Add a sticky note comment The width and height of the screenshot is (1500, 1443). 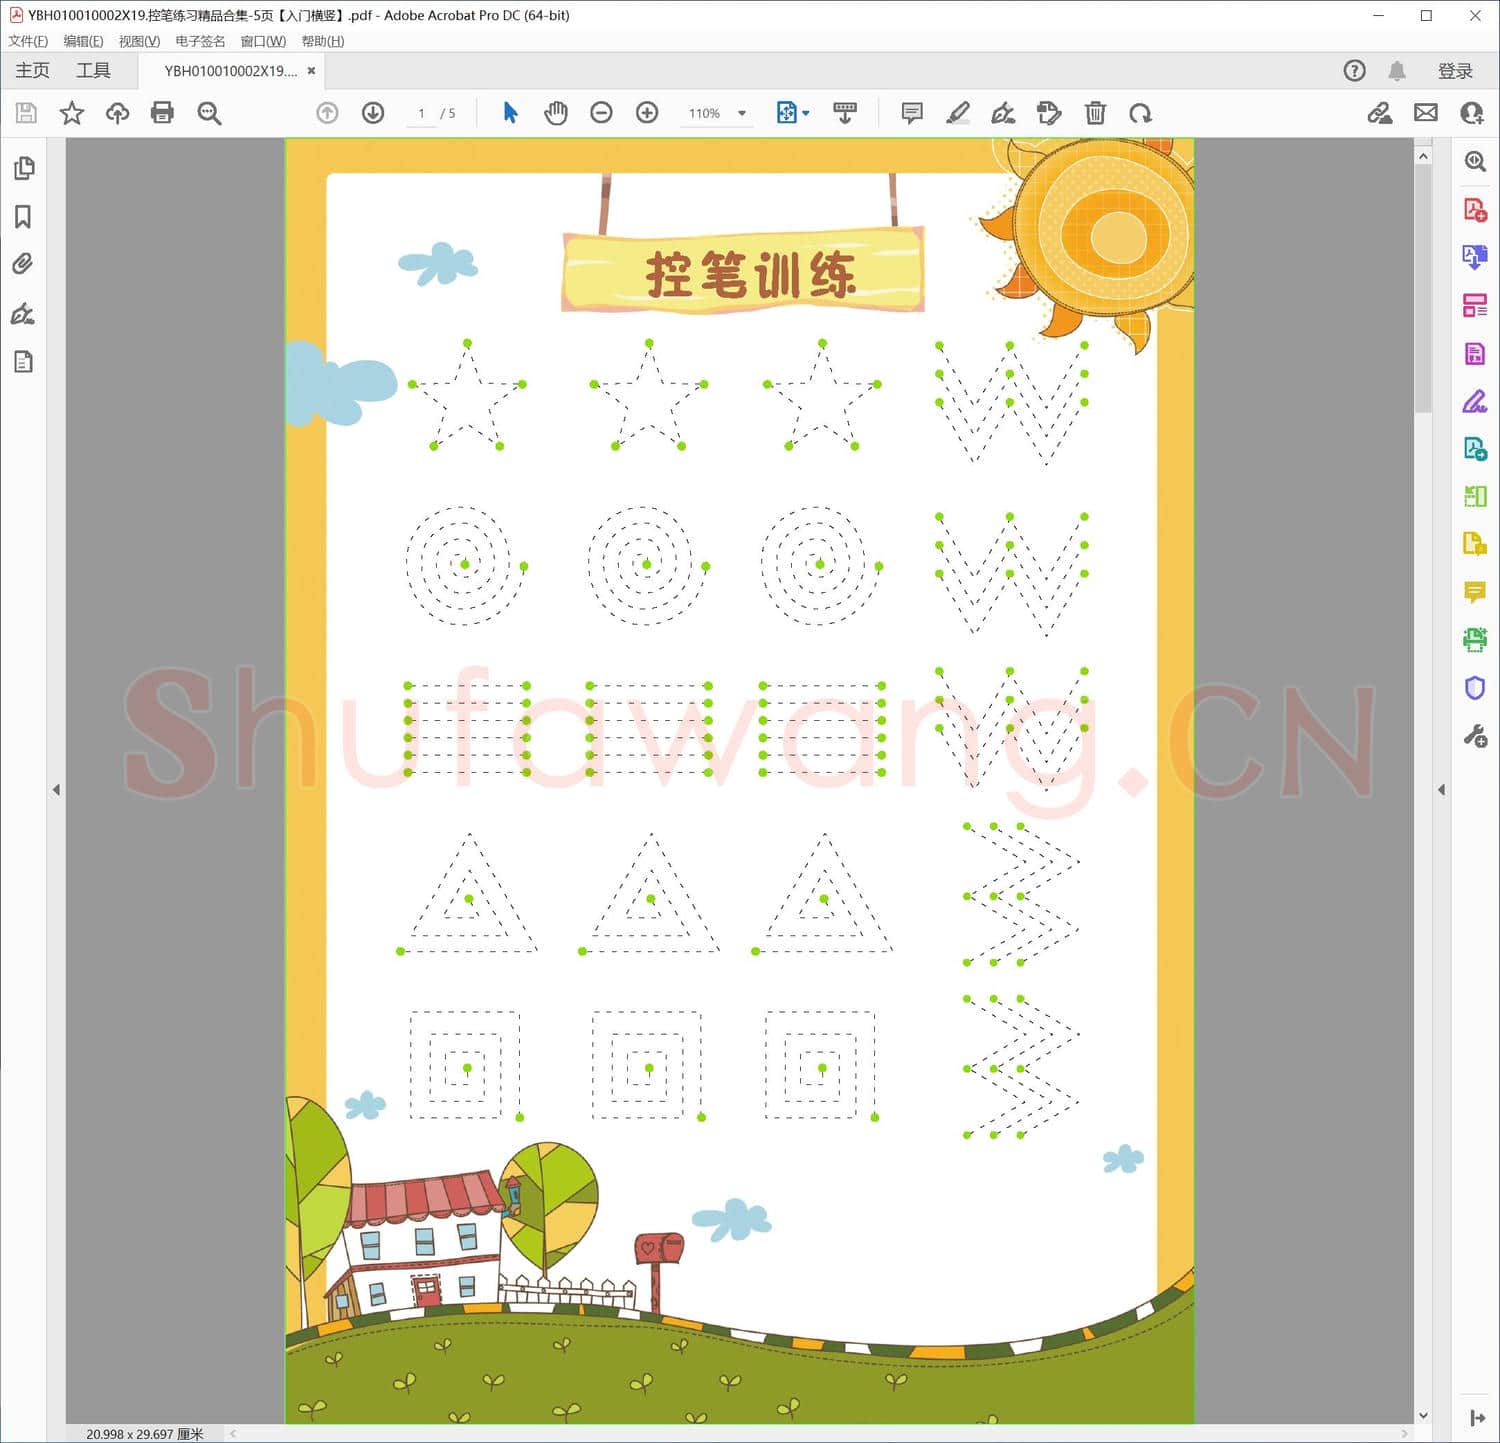[912, 113]
